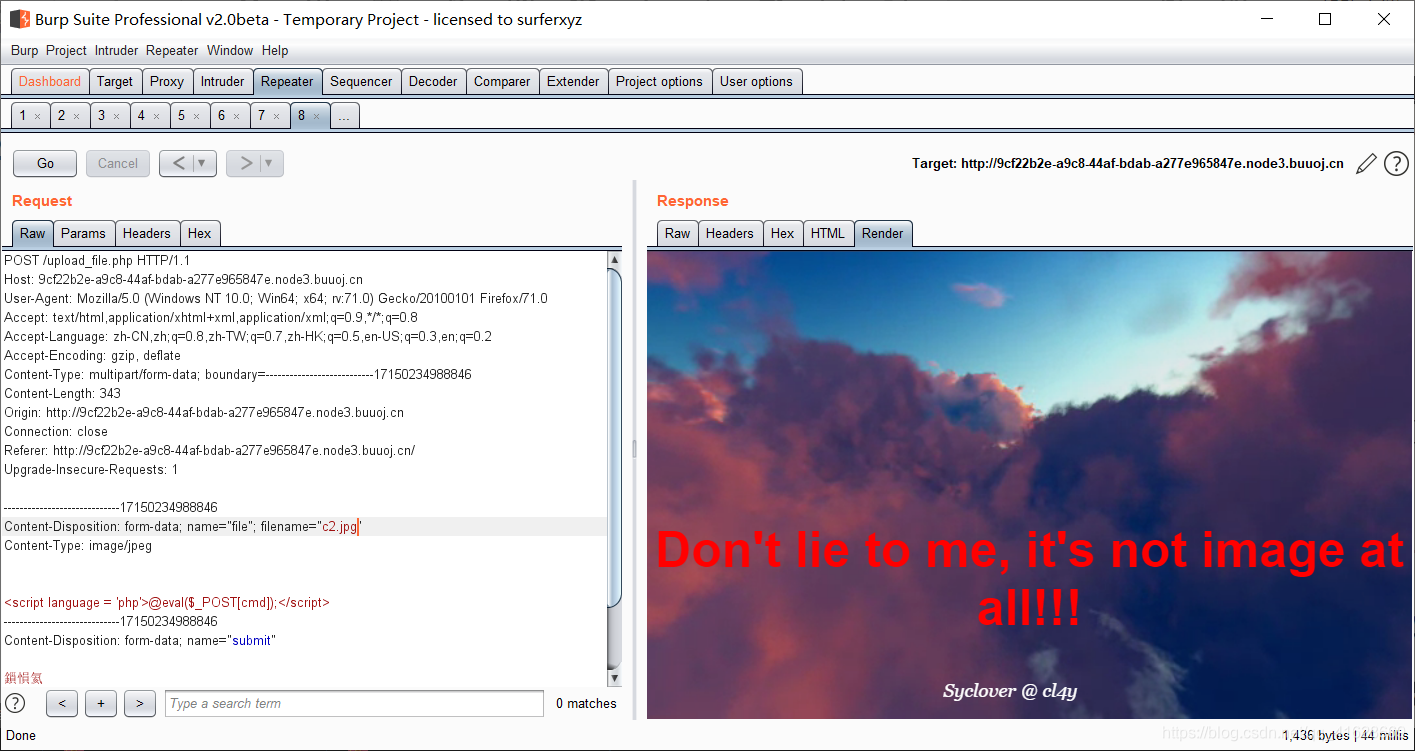
Task: Switch to the Target tab
Action: (115, 82)
